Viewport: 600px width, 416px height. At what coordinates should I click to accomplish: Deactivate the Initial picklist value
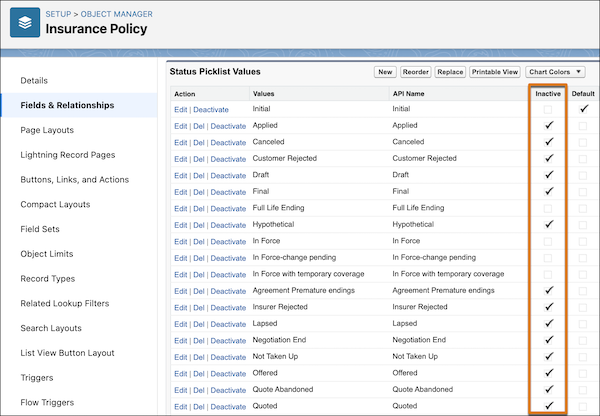point(211,109)
